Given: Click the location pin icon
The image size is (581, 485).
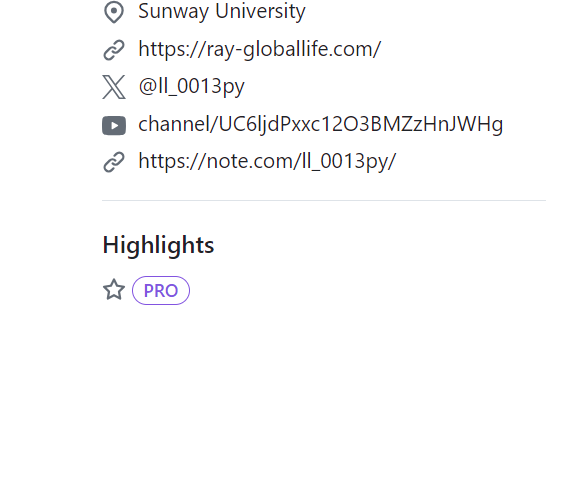Looking at the screenshot, I should coord(114,12).
